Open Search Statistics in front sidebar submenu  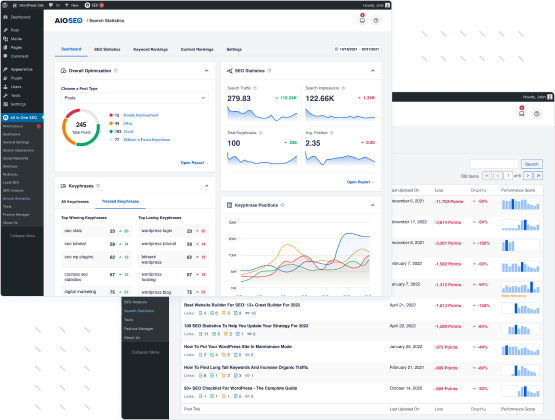(17, 199)
